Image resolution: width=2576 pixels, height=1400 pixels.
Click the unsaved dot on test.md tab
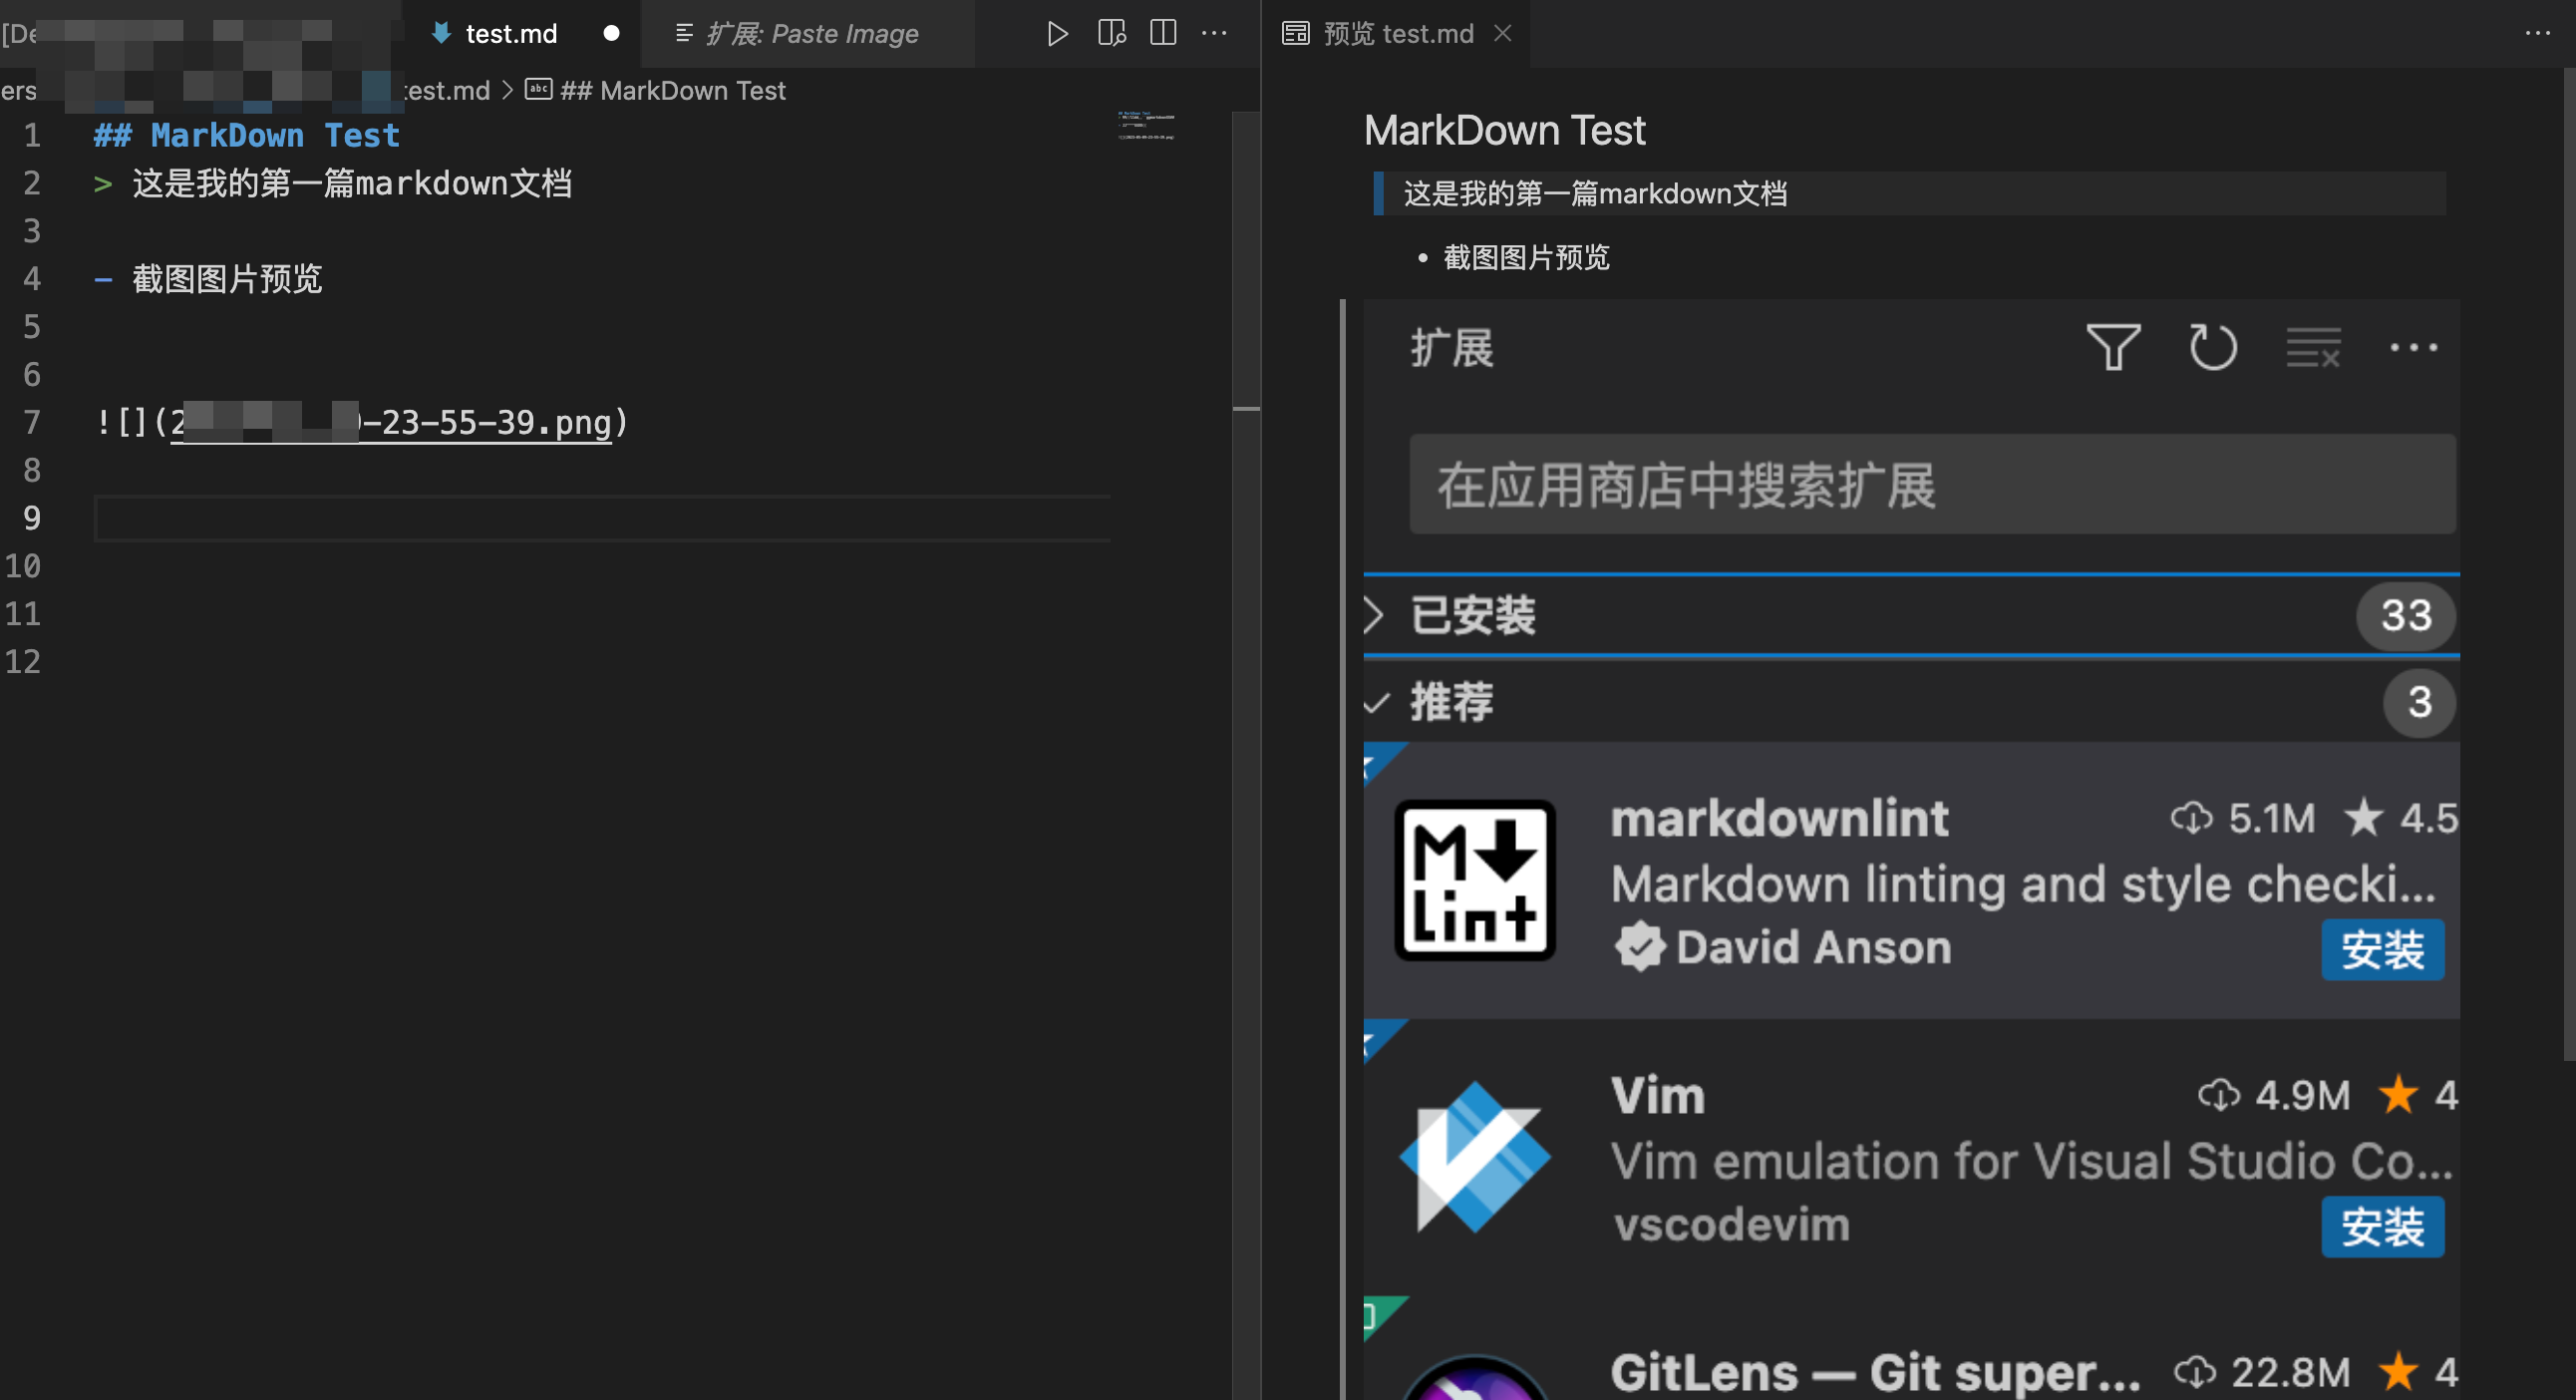click(x=611, y=34)
